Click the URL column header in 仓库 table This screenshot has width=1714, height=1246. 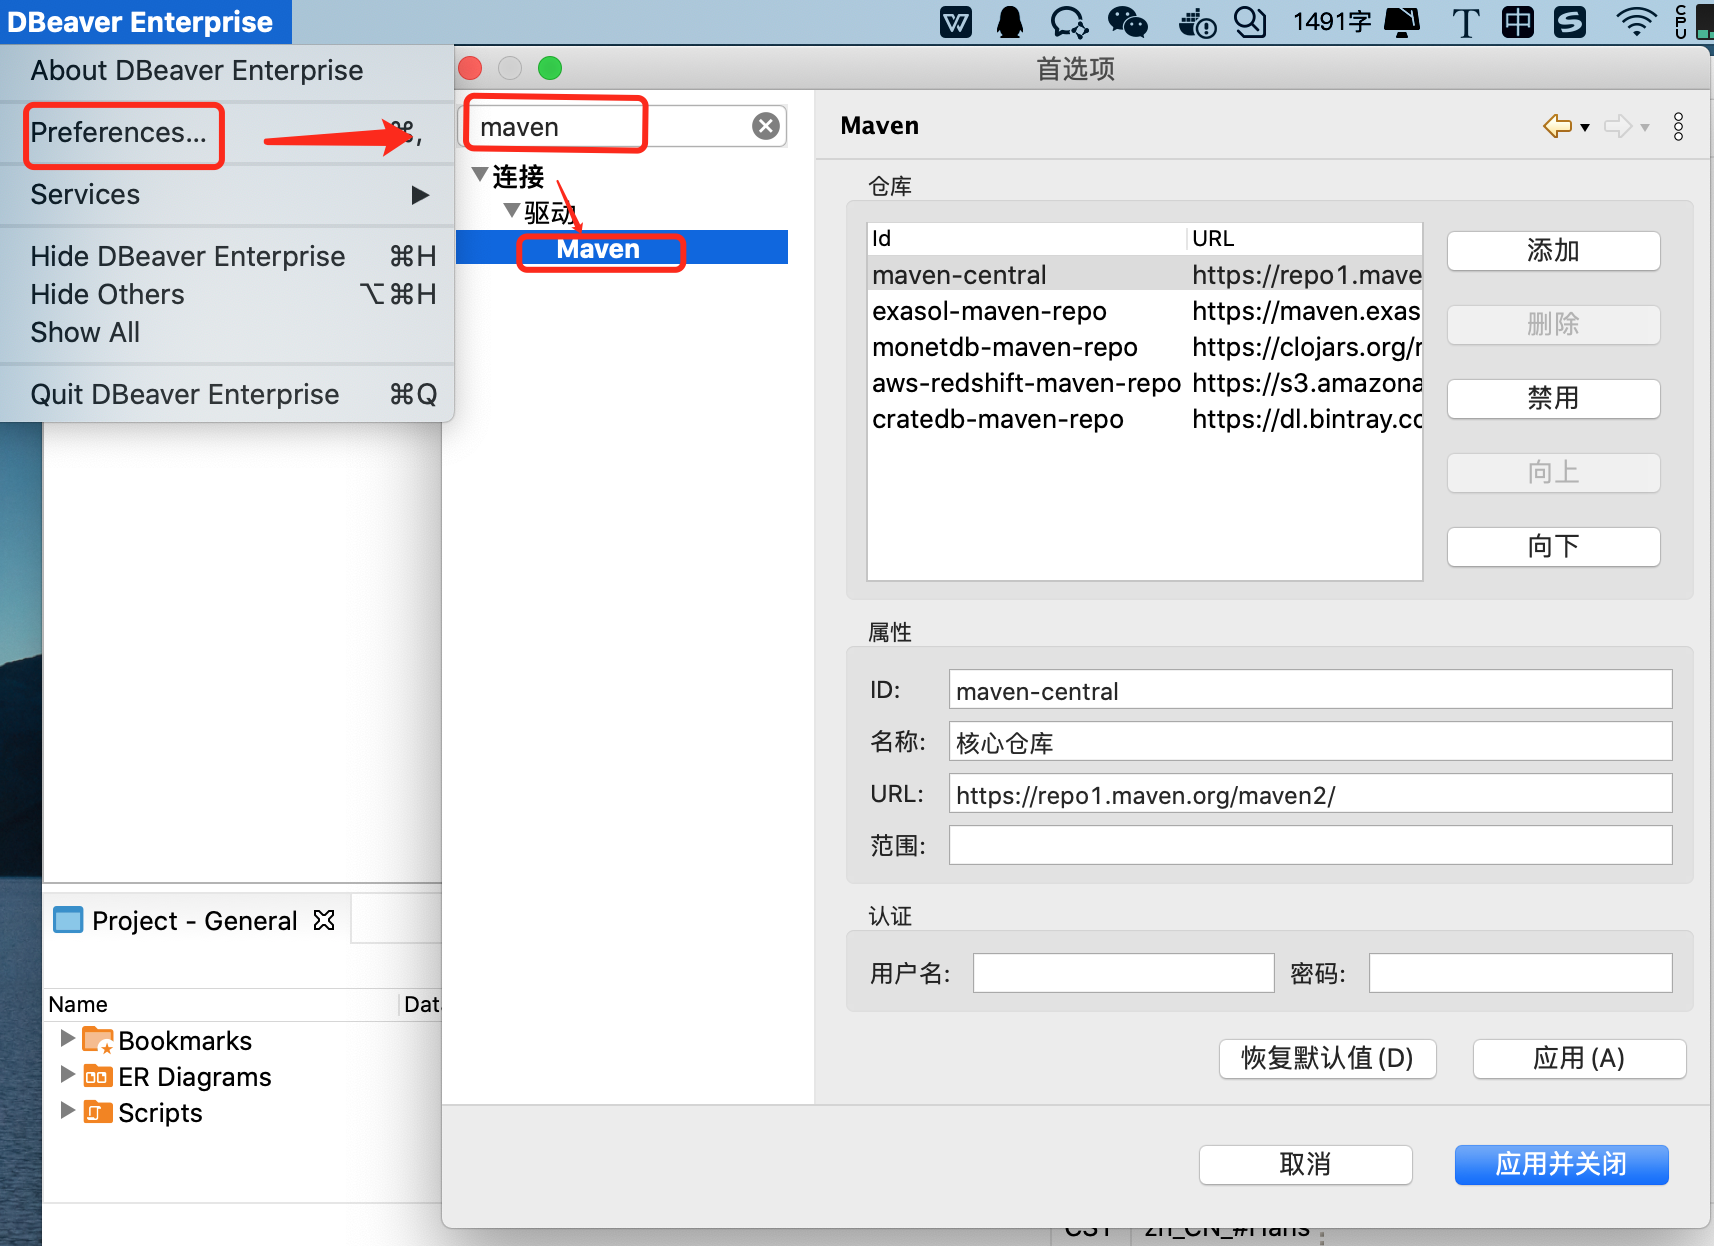click(x=1305, y=238)
